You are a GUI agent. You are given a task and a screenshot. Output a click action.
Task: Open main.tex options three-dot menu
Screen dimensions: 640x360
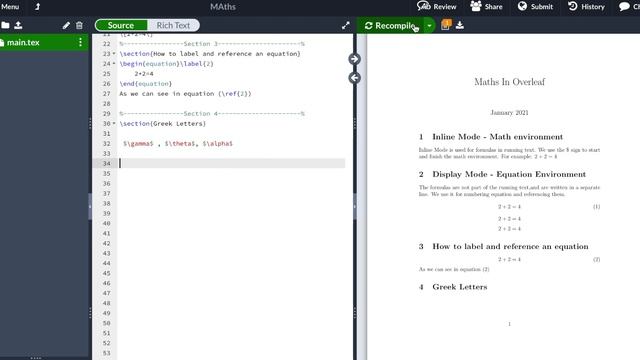coord(80,42)
